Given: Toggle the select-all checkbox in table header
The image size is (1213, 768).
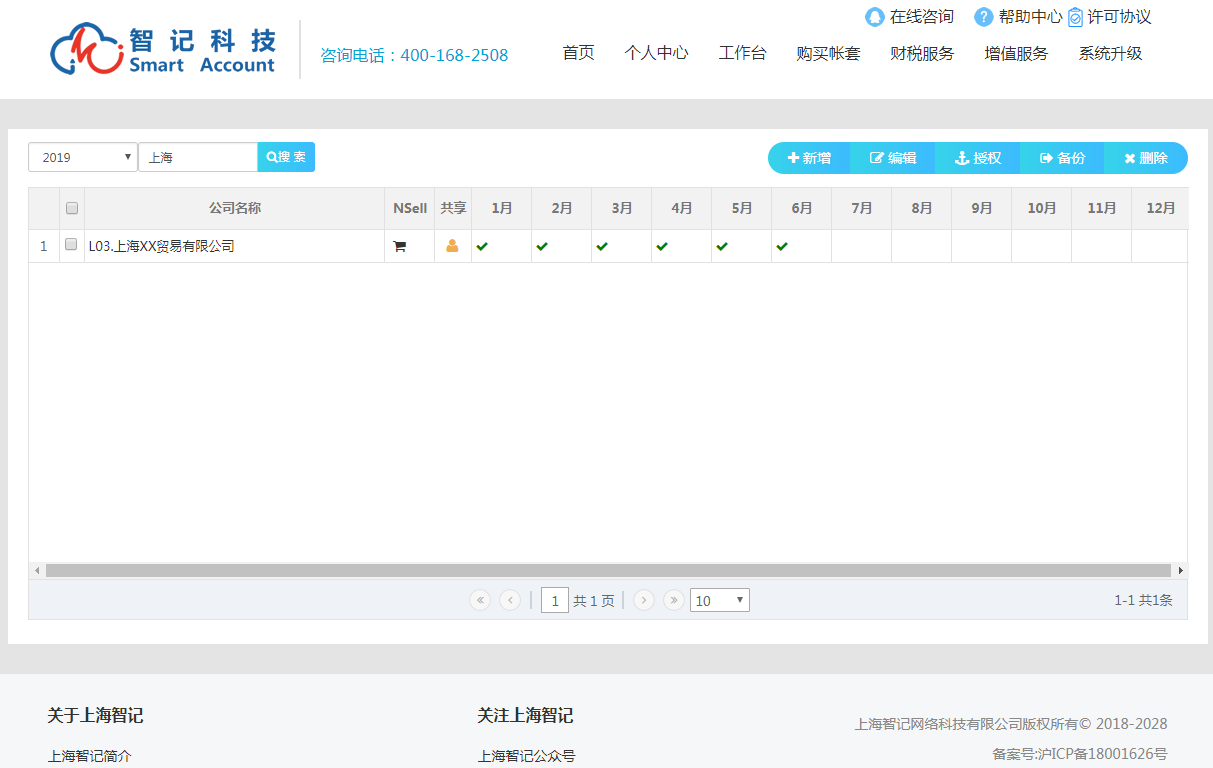Looking at the screenshot, I should 71,207.
